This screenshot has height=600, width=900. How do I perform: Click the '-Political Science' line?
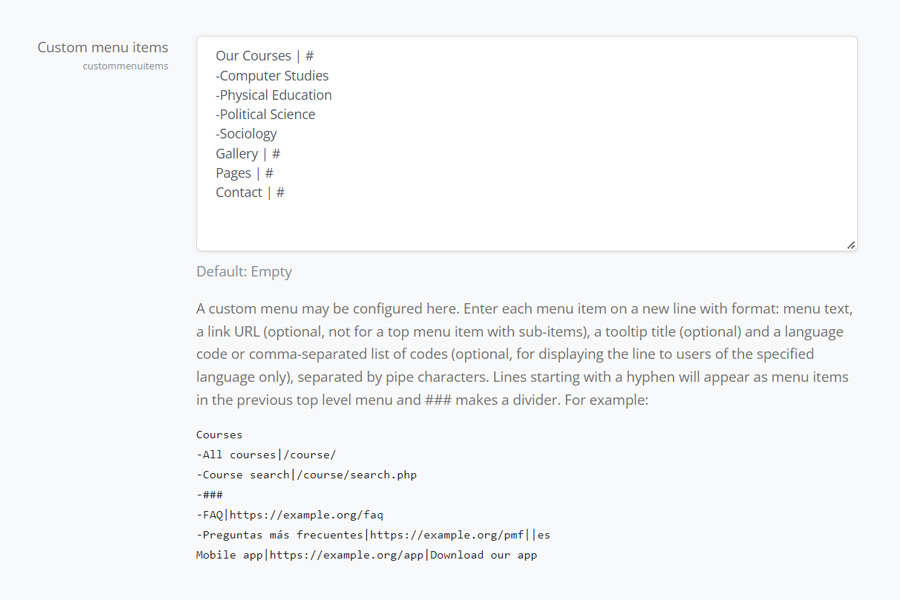coord(265,114)
